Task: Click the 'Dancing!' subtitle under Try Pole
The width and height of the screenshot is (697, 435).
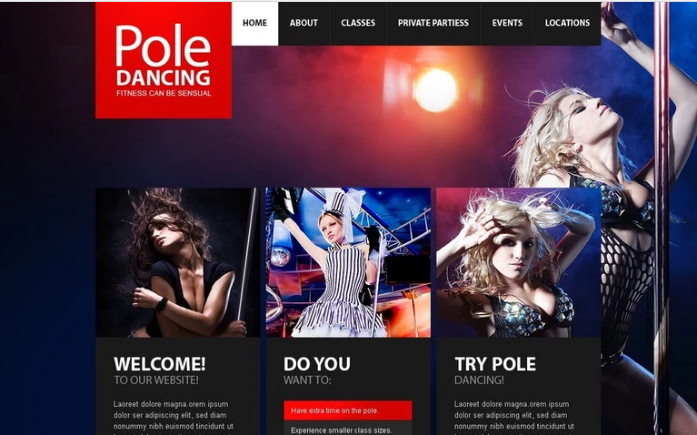Action: pos(479,380)
